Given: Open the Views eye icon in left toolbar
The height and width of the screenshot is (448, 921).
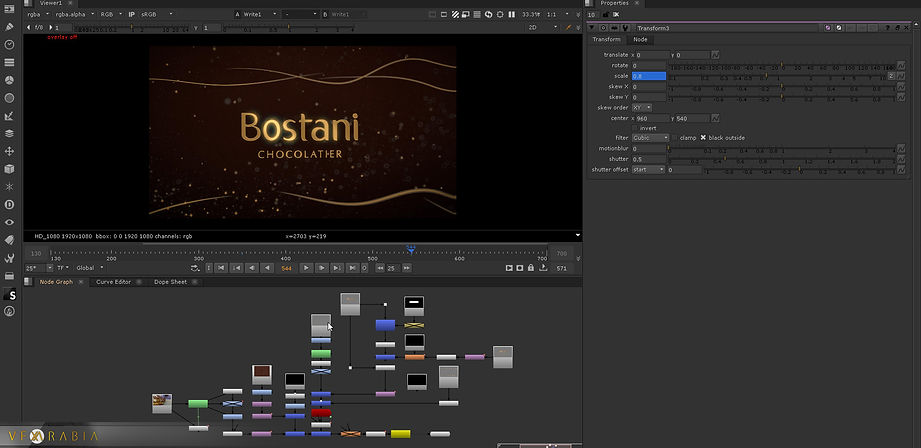Looking at the screenshot, I should click(x=9, y=222).
